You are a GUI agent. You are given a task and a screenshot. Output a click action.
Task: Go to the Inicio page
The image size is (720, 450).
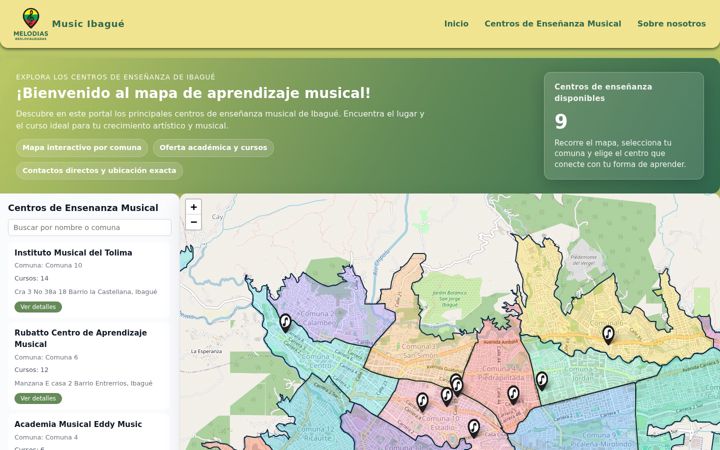click(456, 23)
